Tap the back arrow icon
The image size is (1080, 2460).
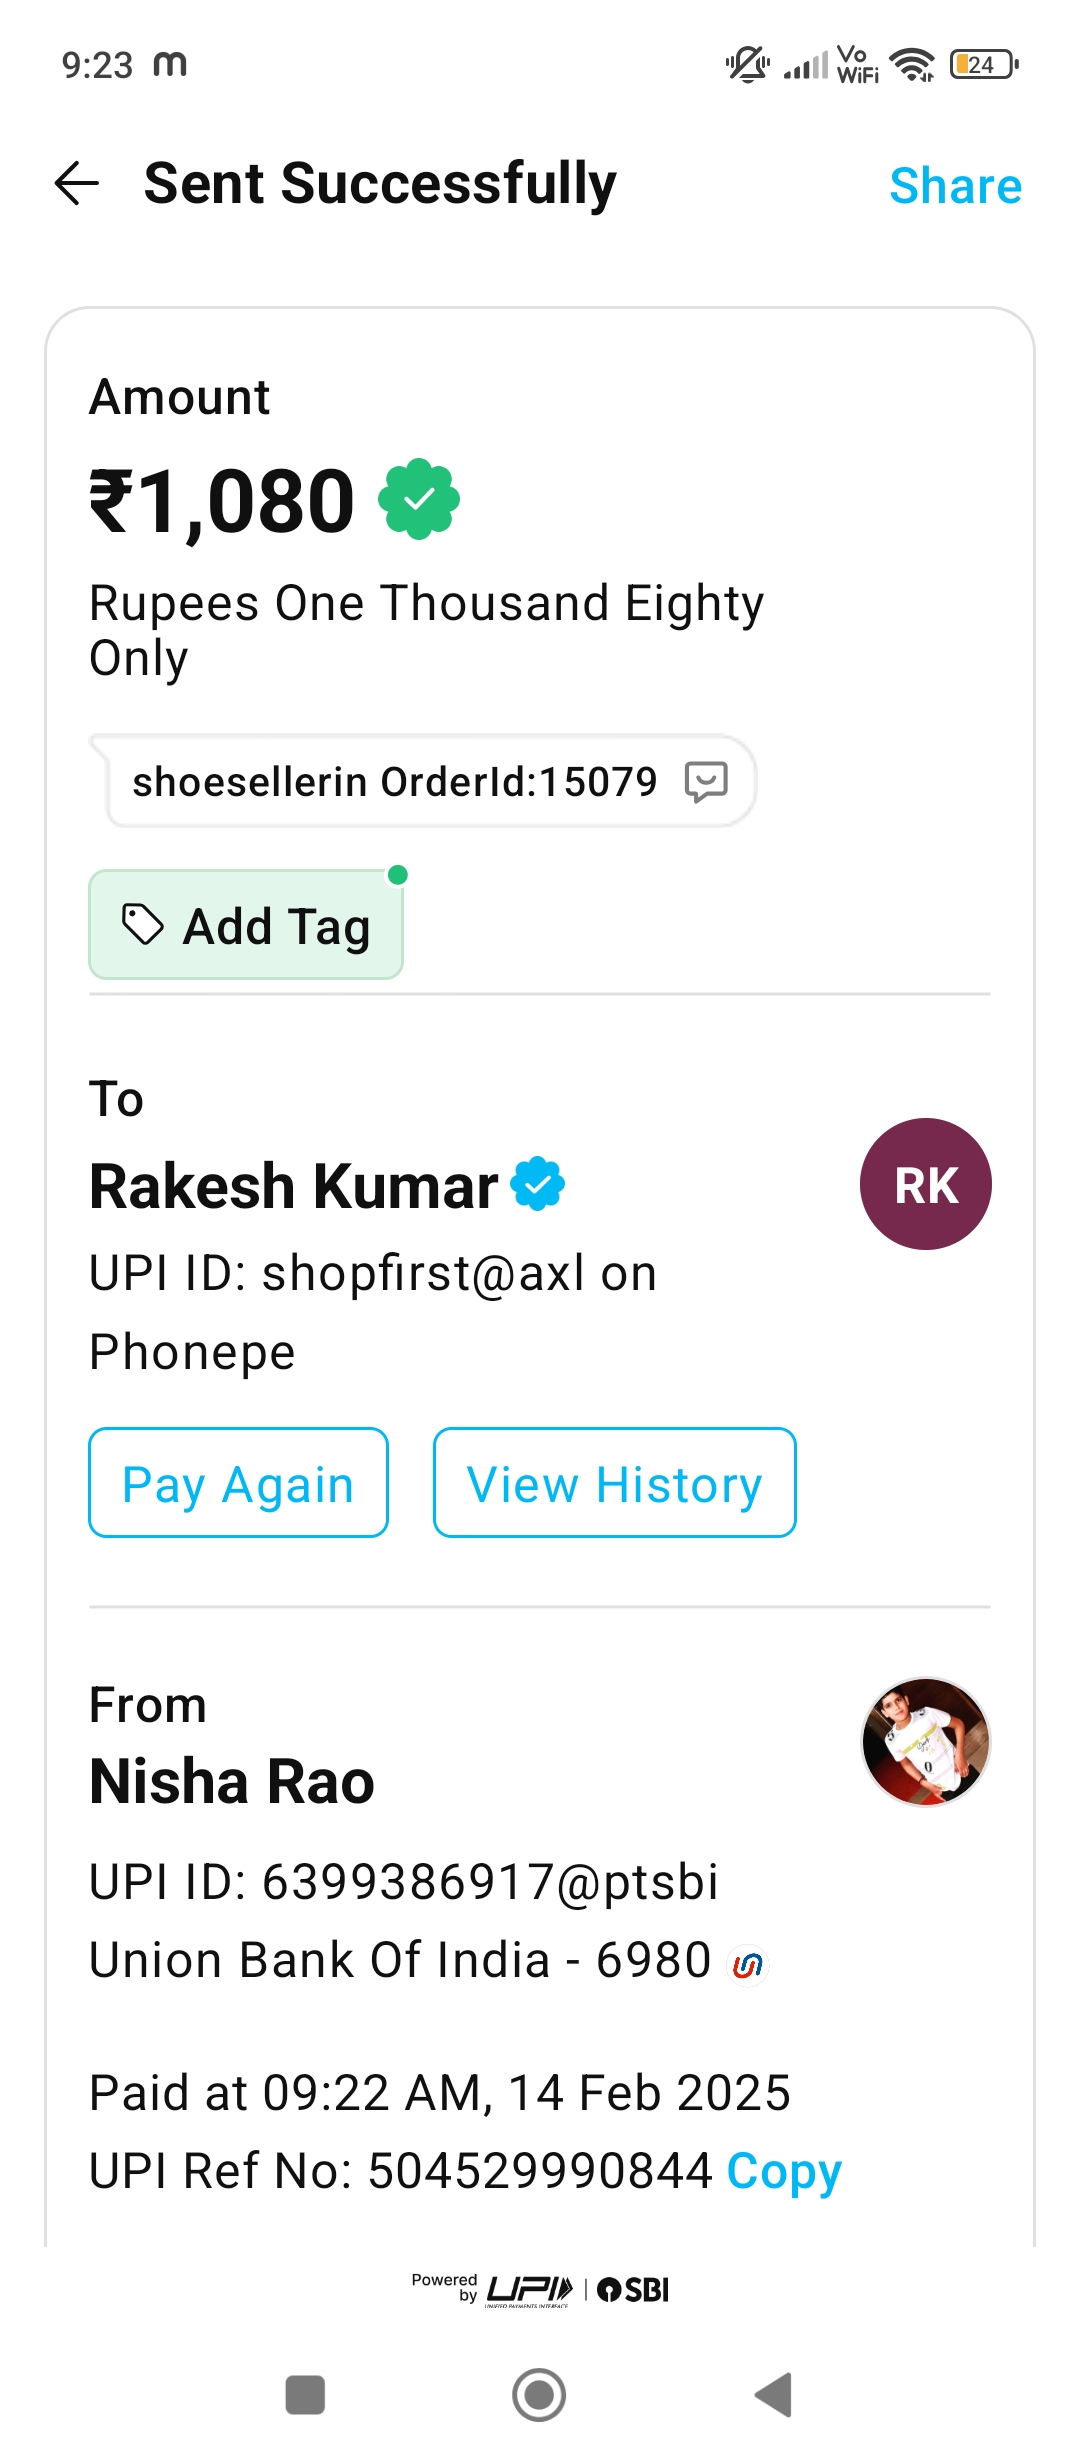(x=76, y=184)
